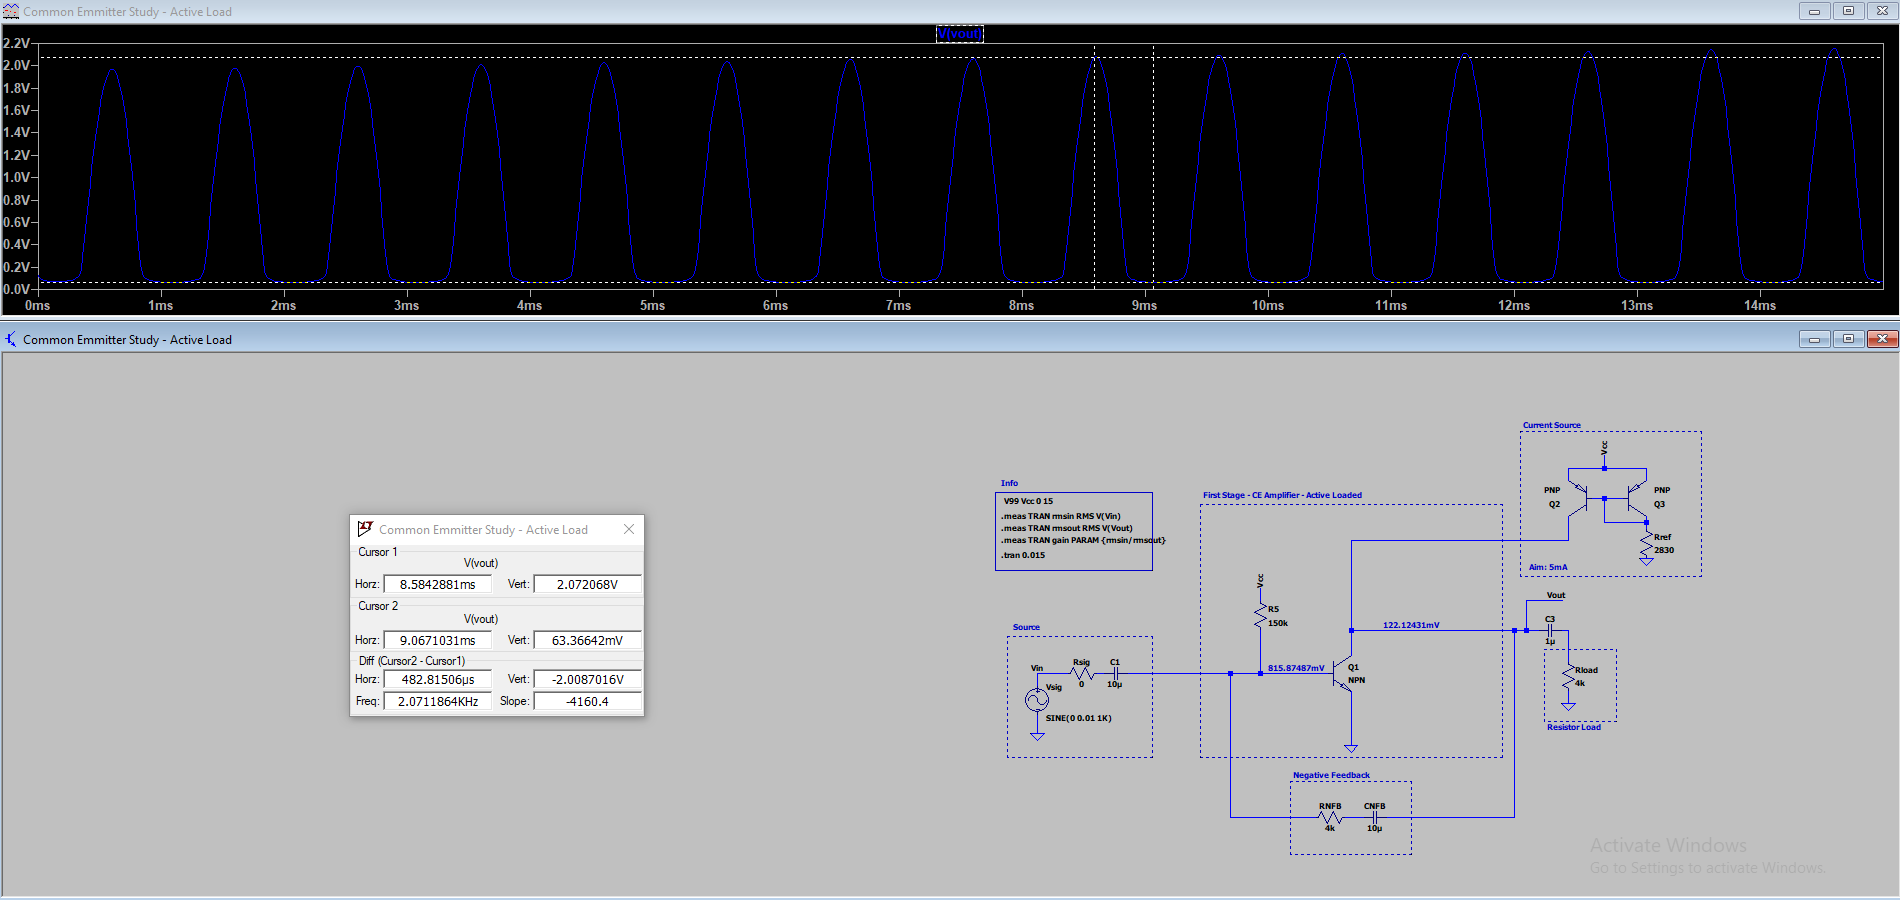Image resolution: width=1900 pixels, height=900 pixels.
Task: Click the Cursor 2 Vert field 63.36642mV
Action: pyautogui.click(x=587, y=640)
